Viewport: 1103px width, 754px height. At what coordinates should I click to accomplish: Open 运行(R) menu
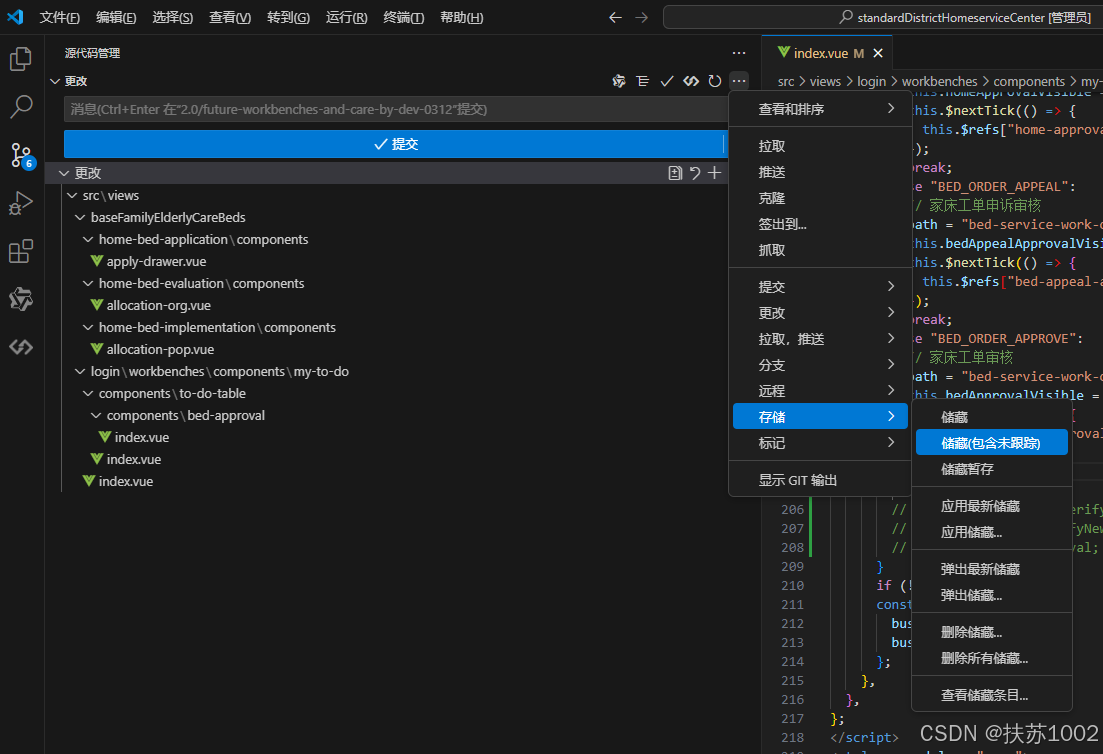click(347, 18)
